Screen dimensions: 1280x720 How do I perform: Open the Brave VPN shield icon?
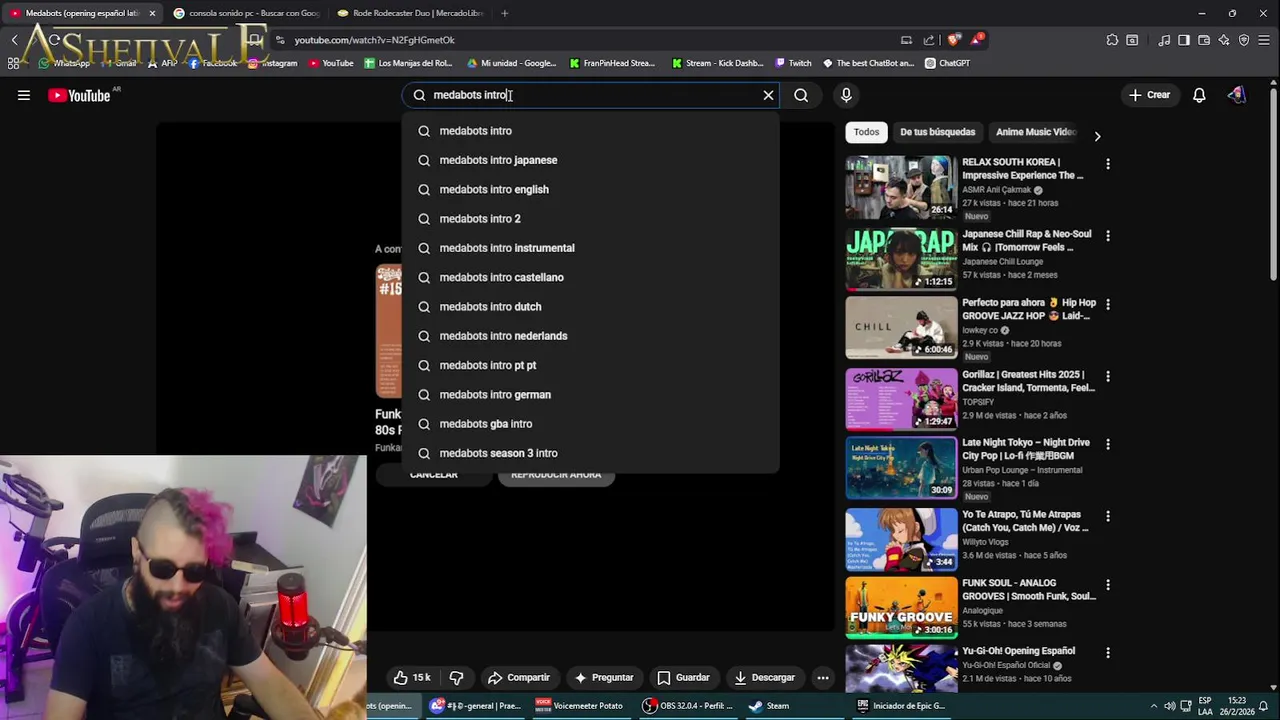coord(1244,40)
